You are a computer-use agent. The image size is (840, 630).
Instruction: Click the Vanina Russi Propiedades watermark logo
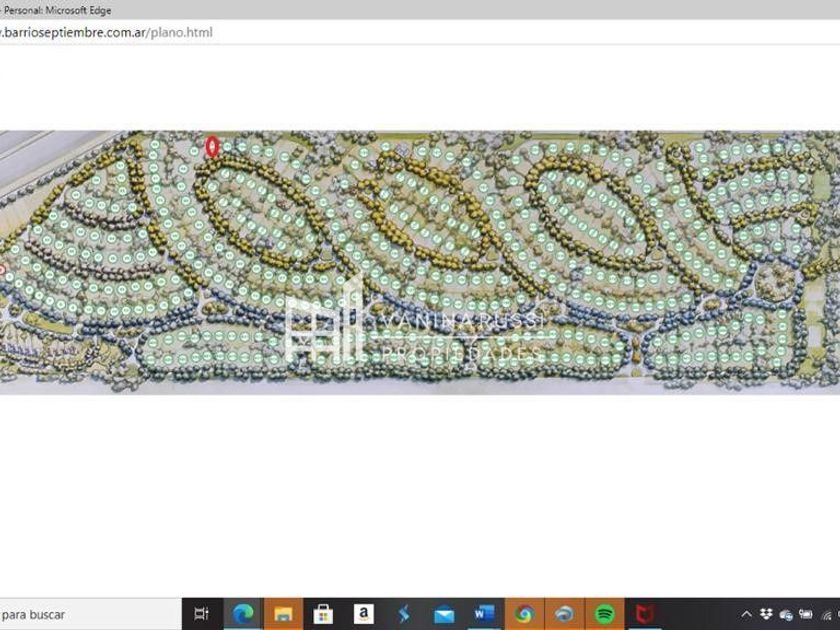pyautogui.click(x=415, y=332)
